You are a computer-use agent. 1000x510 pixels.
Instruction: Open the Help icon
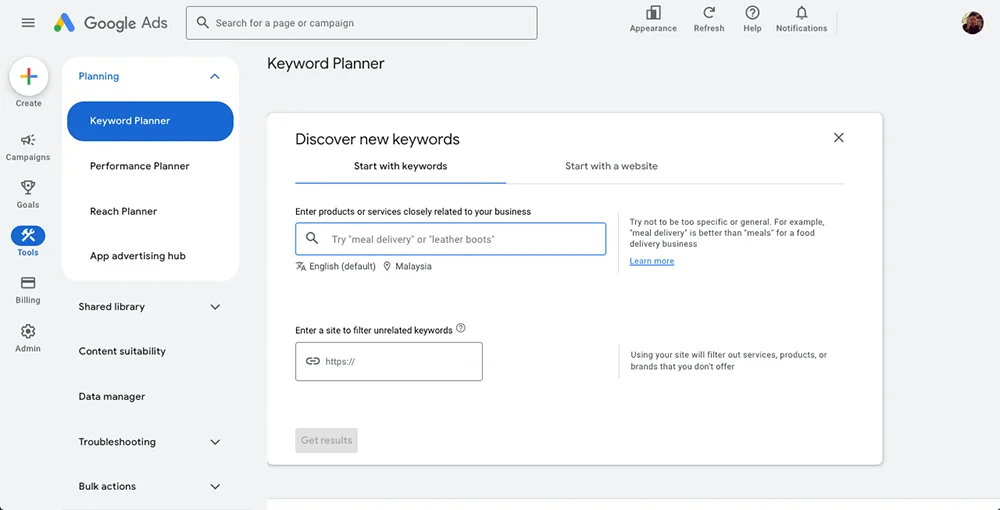[x=752, y=13]
